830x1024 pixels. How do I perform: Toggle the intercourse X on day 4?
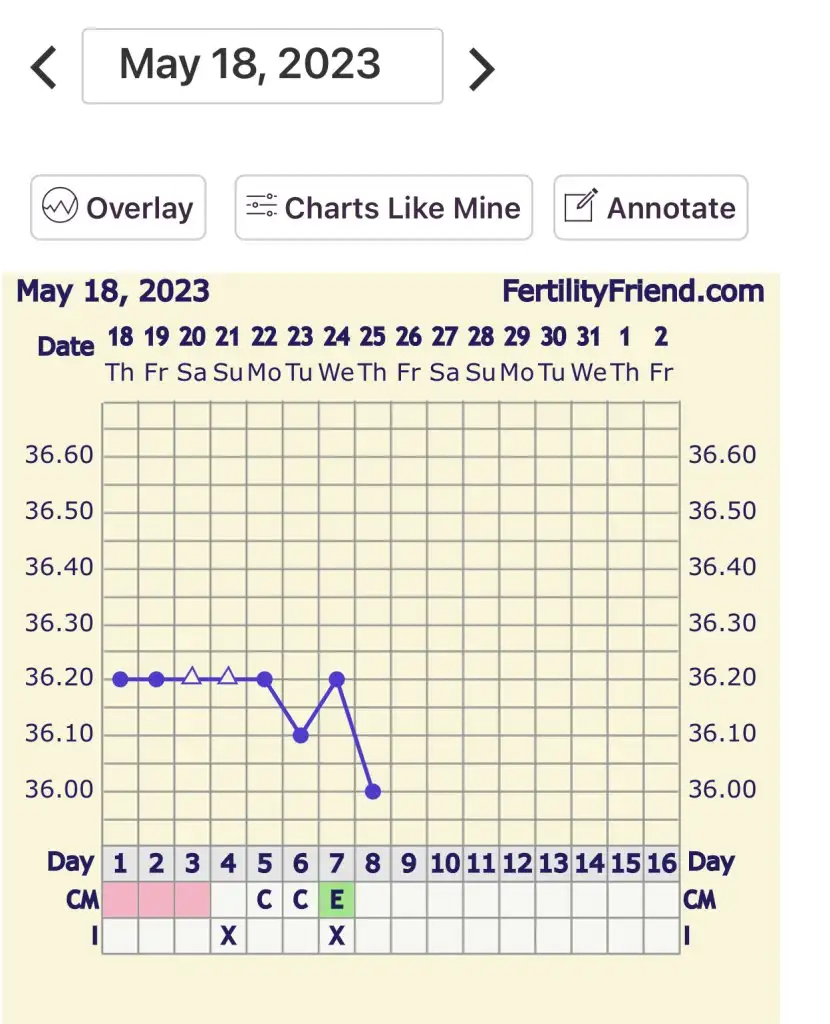(x=228, y=936)
